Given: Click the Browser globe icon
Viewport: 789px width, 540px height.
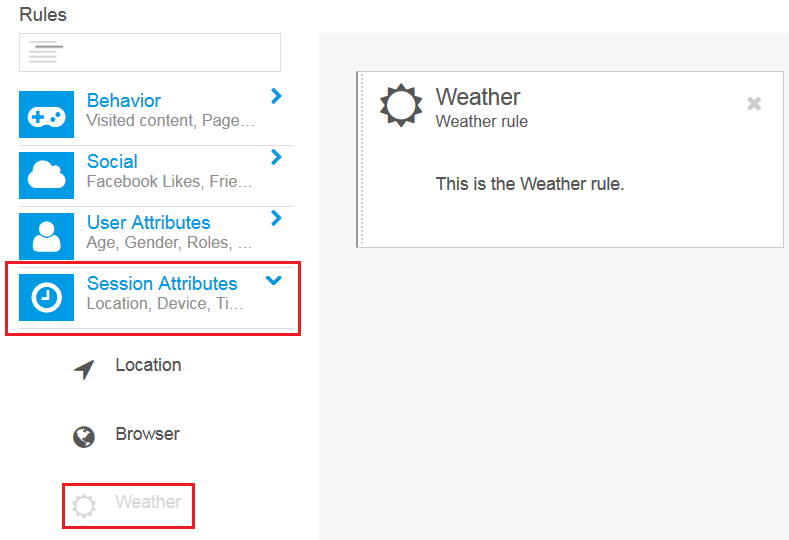Looking at the screenshot, I should [x=84, y=437].
